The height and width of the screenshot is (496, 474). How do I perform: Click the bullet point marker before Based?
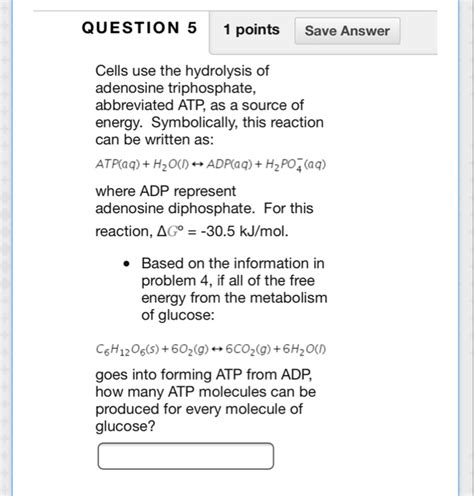coord(126,264)
